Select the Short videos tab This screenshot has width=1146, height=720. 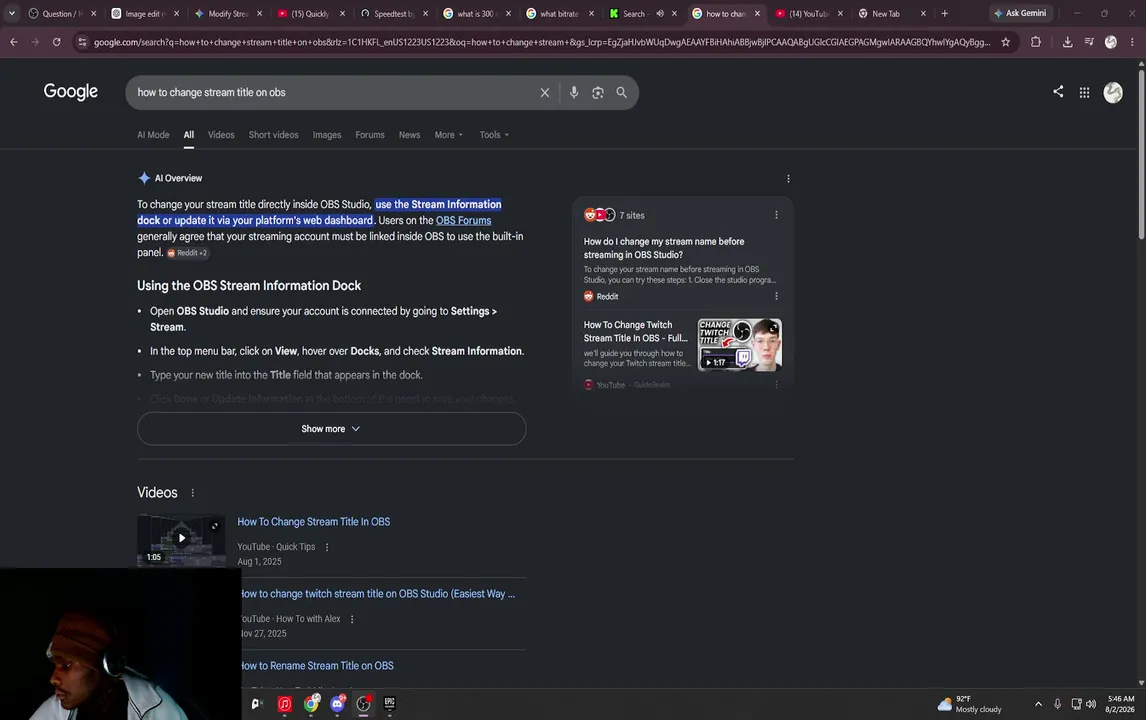tap(273, 134)
